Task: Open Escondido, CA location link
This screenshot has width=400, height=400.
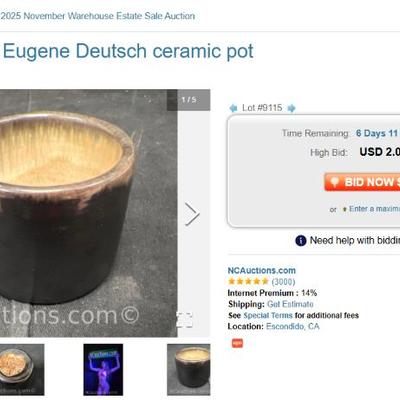Action: tap(293, 326)
